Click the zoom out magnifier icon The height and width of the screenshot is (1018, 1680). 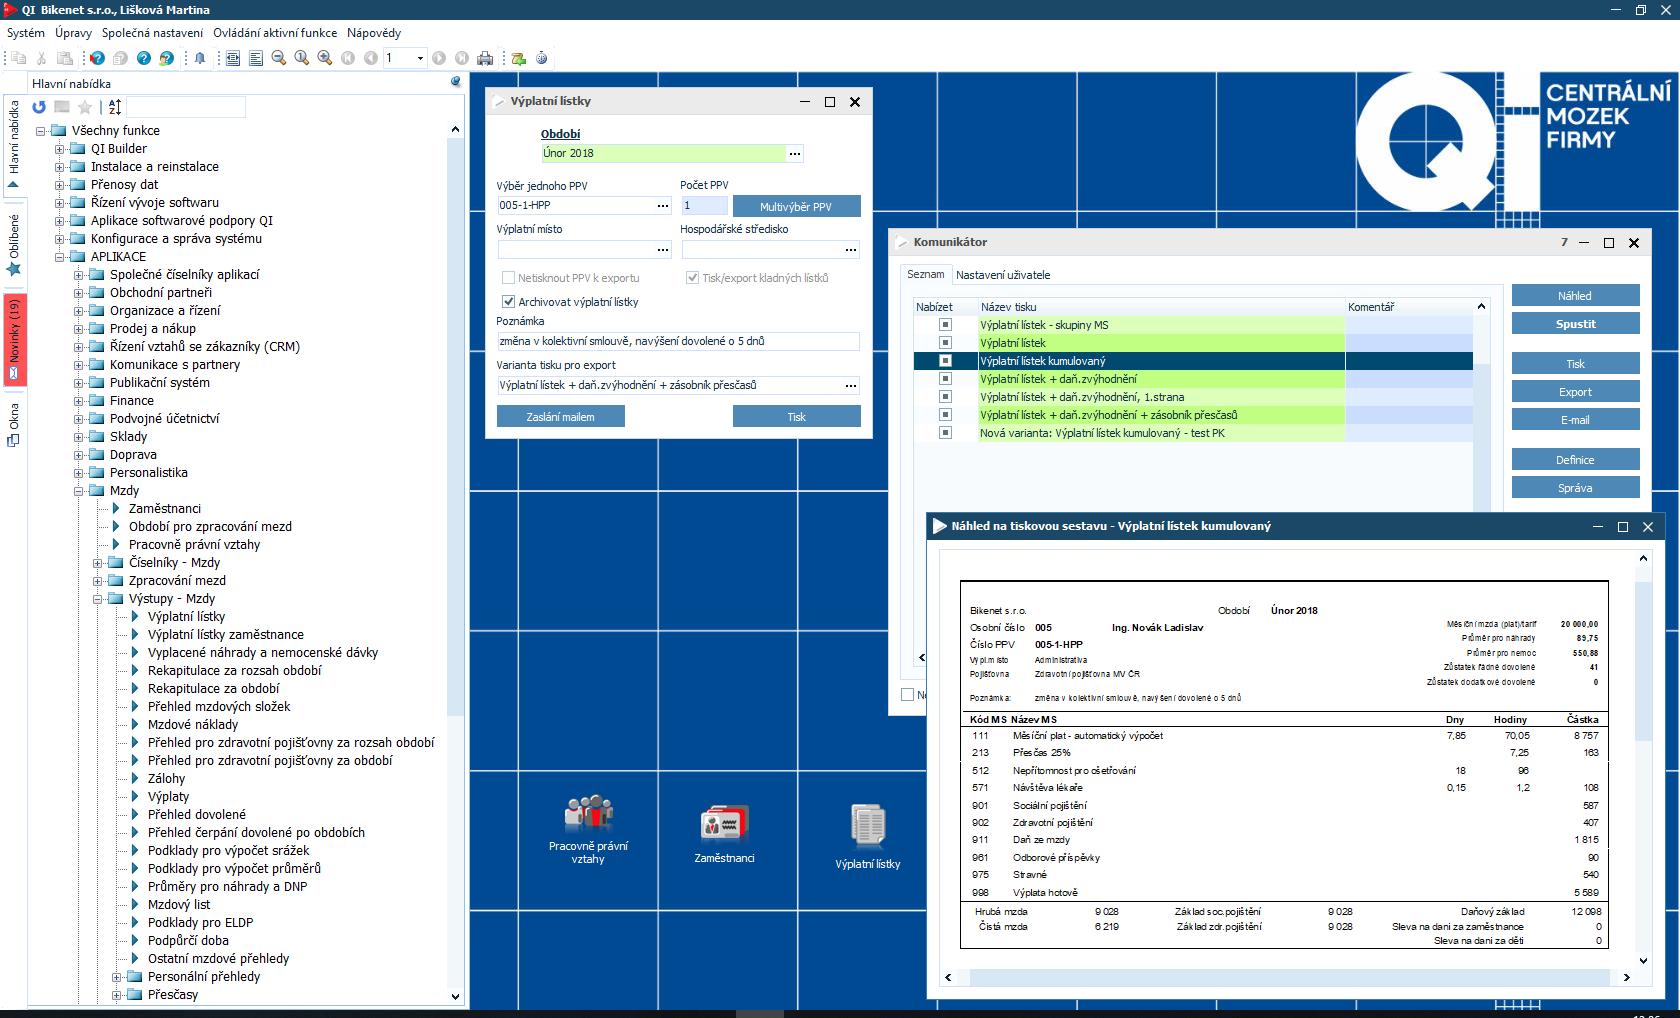point(279,58)
